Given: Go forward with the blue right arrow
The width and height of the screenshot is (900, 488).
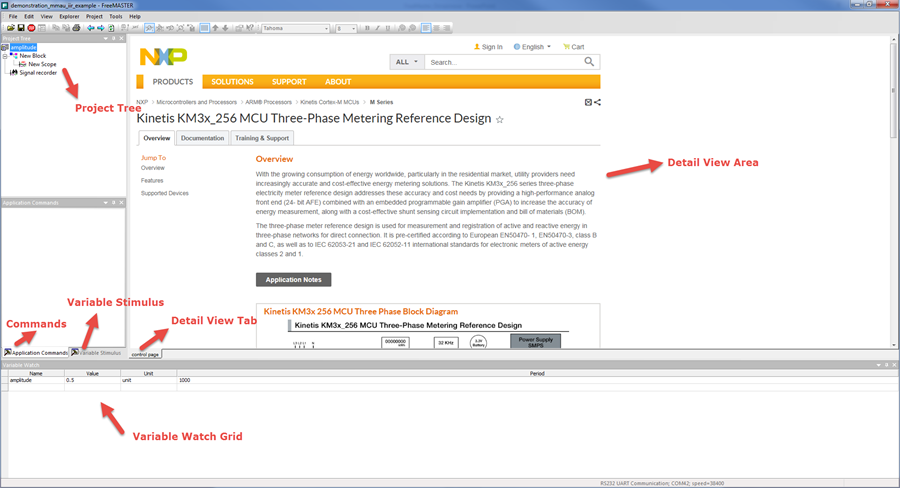Looking at the screenshot, I should pyautogui.click(x=100, y=28).
